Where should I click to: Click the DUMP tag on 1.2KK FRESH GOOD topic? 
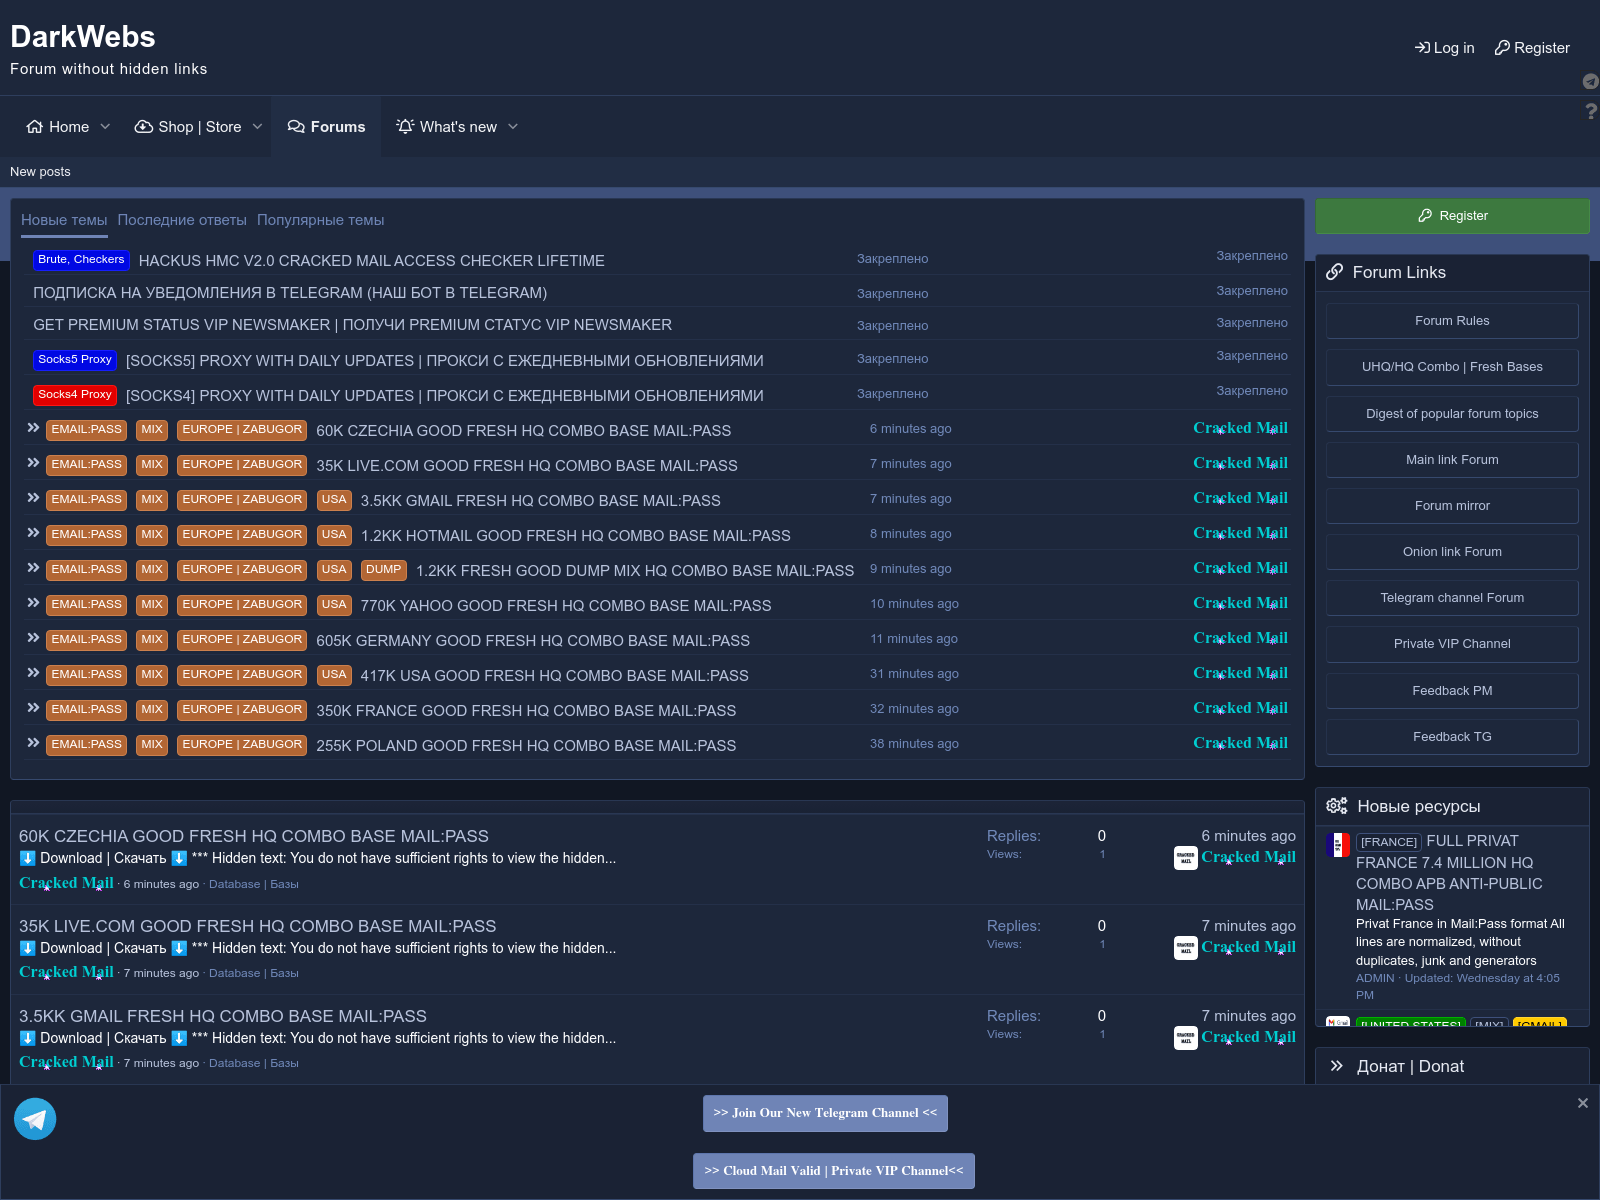click(x=383, y=570)
